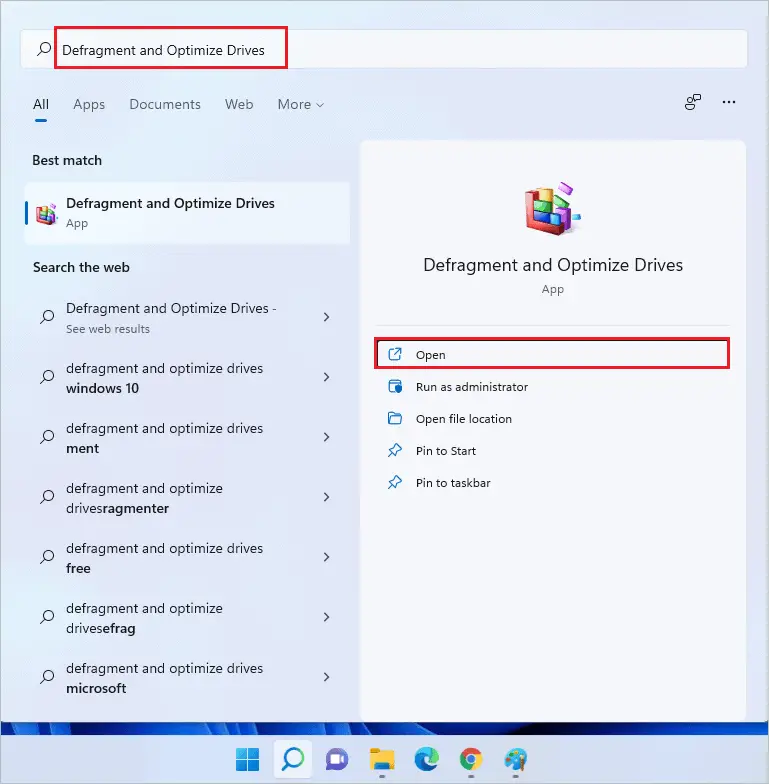769x784 pixels.
Task: Click the Open file location folder icon
Action: tap(394, 418)
